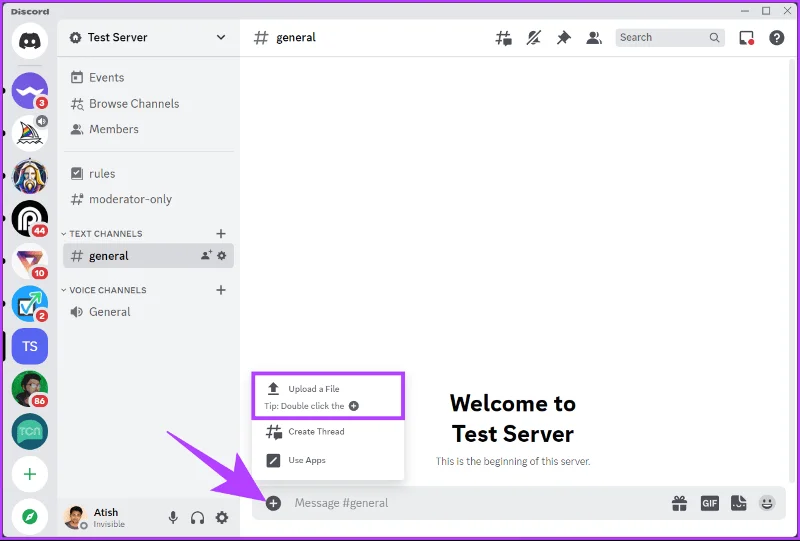Open the server with 86 notifications
Screen dimensions: 800x541
(30, 389)
